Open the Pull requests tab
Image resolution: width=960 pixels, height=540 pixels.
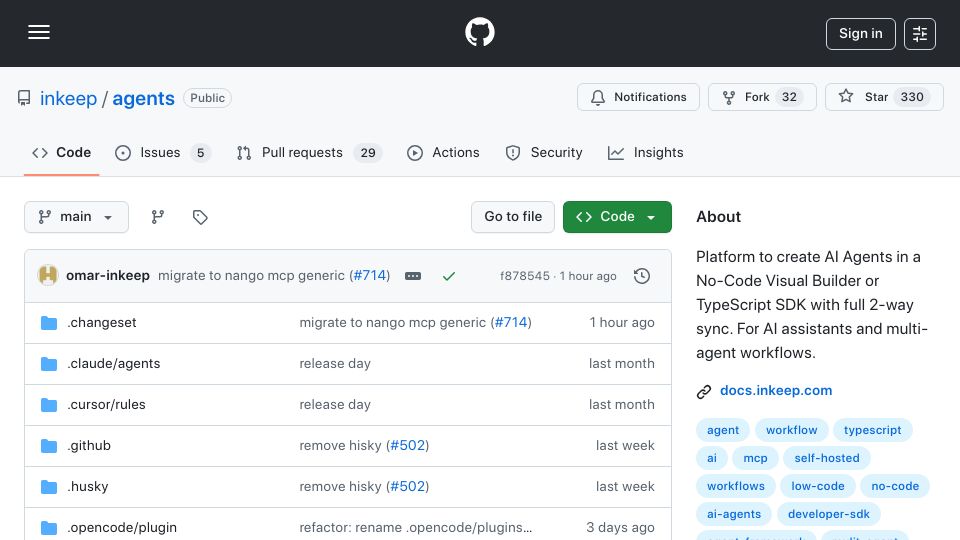tap(309, 152)
